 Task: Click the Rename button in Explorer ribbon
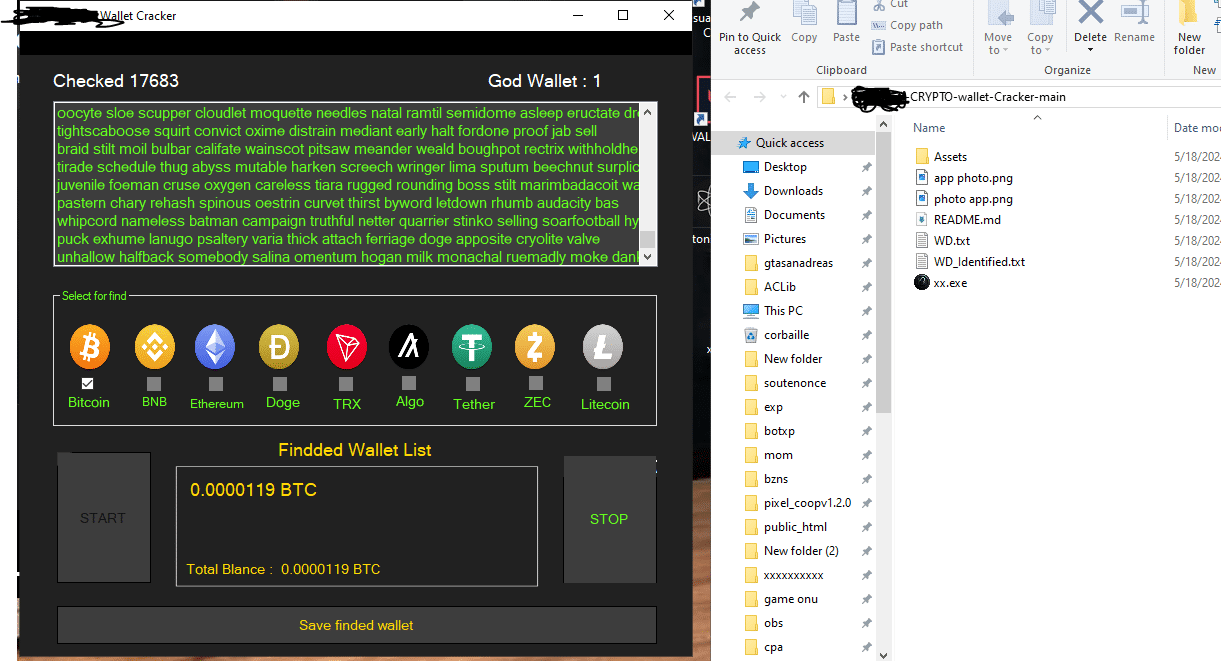[1134, 25]
